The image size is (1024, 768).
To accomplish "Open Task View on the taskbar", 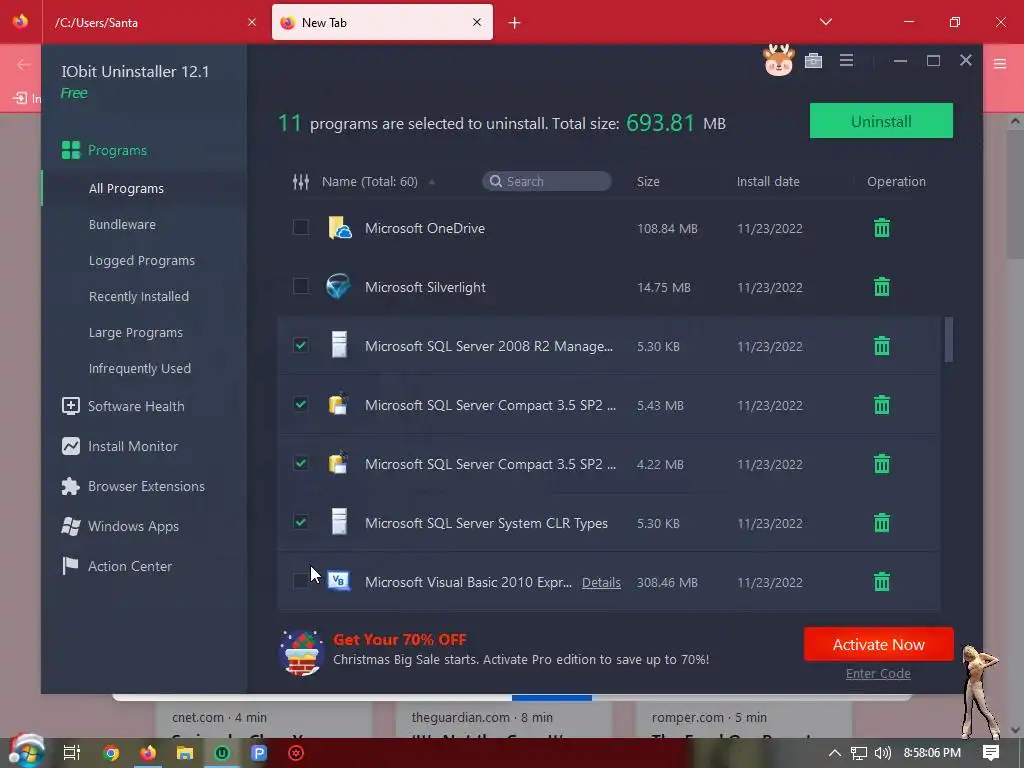I will 72,753.
